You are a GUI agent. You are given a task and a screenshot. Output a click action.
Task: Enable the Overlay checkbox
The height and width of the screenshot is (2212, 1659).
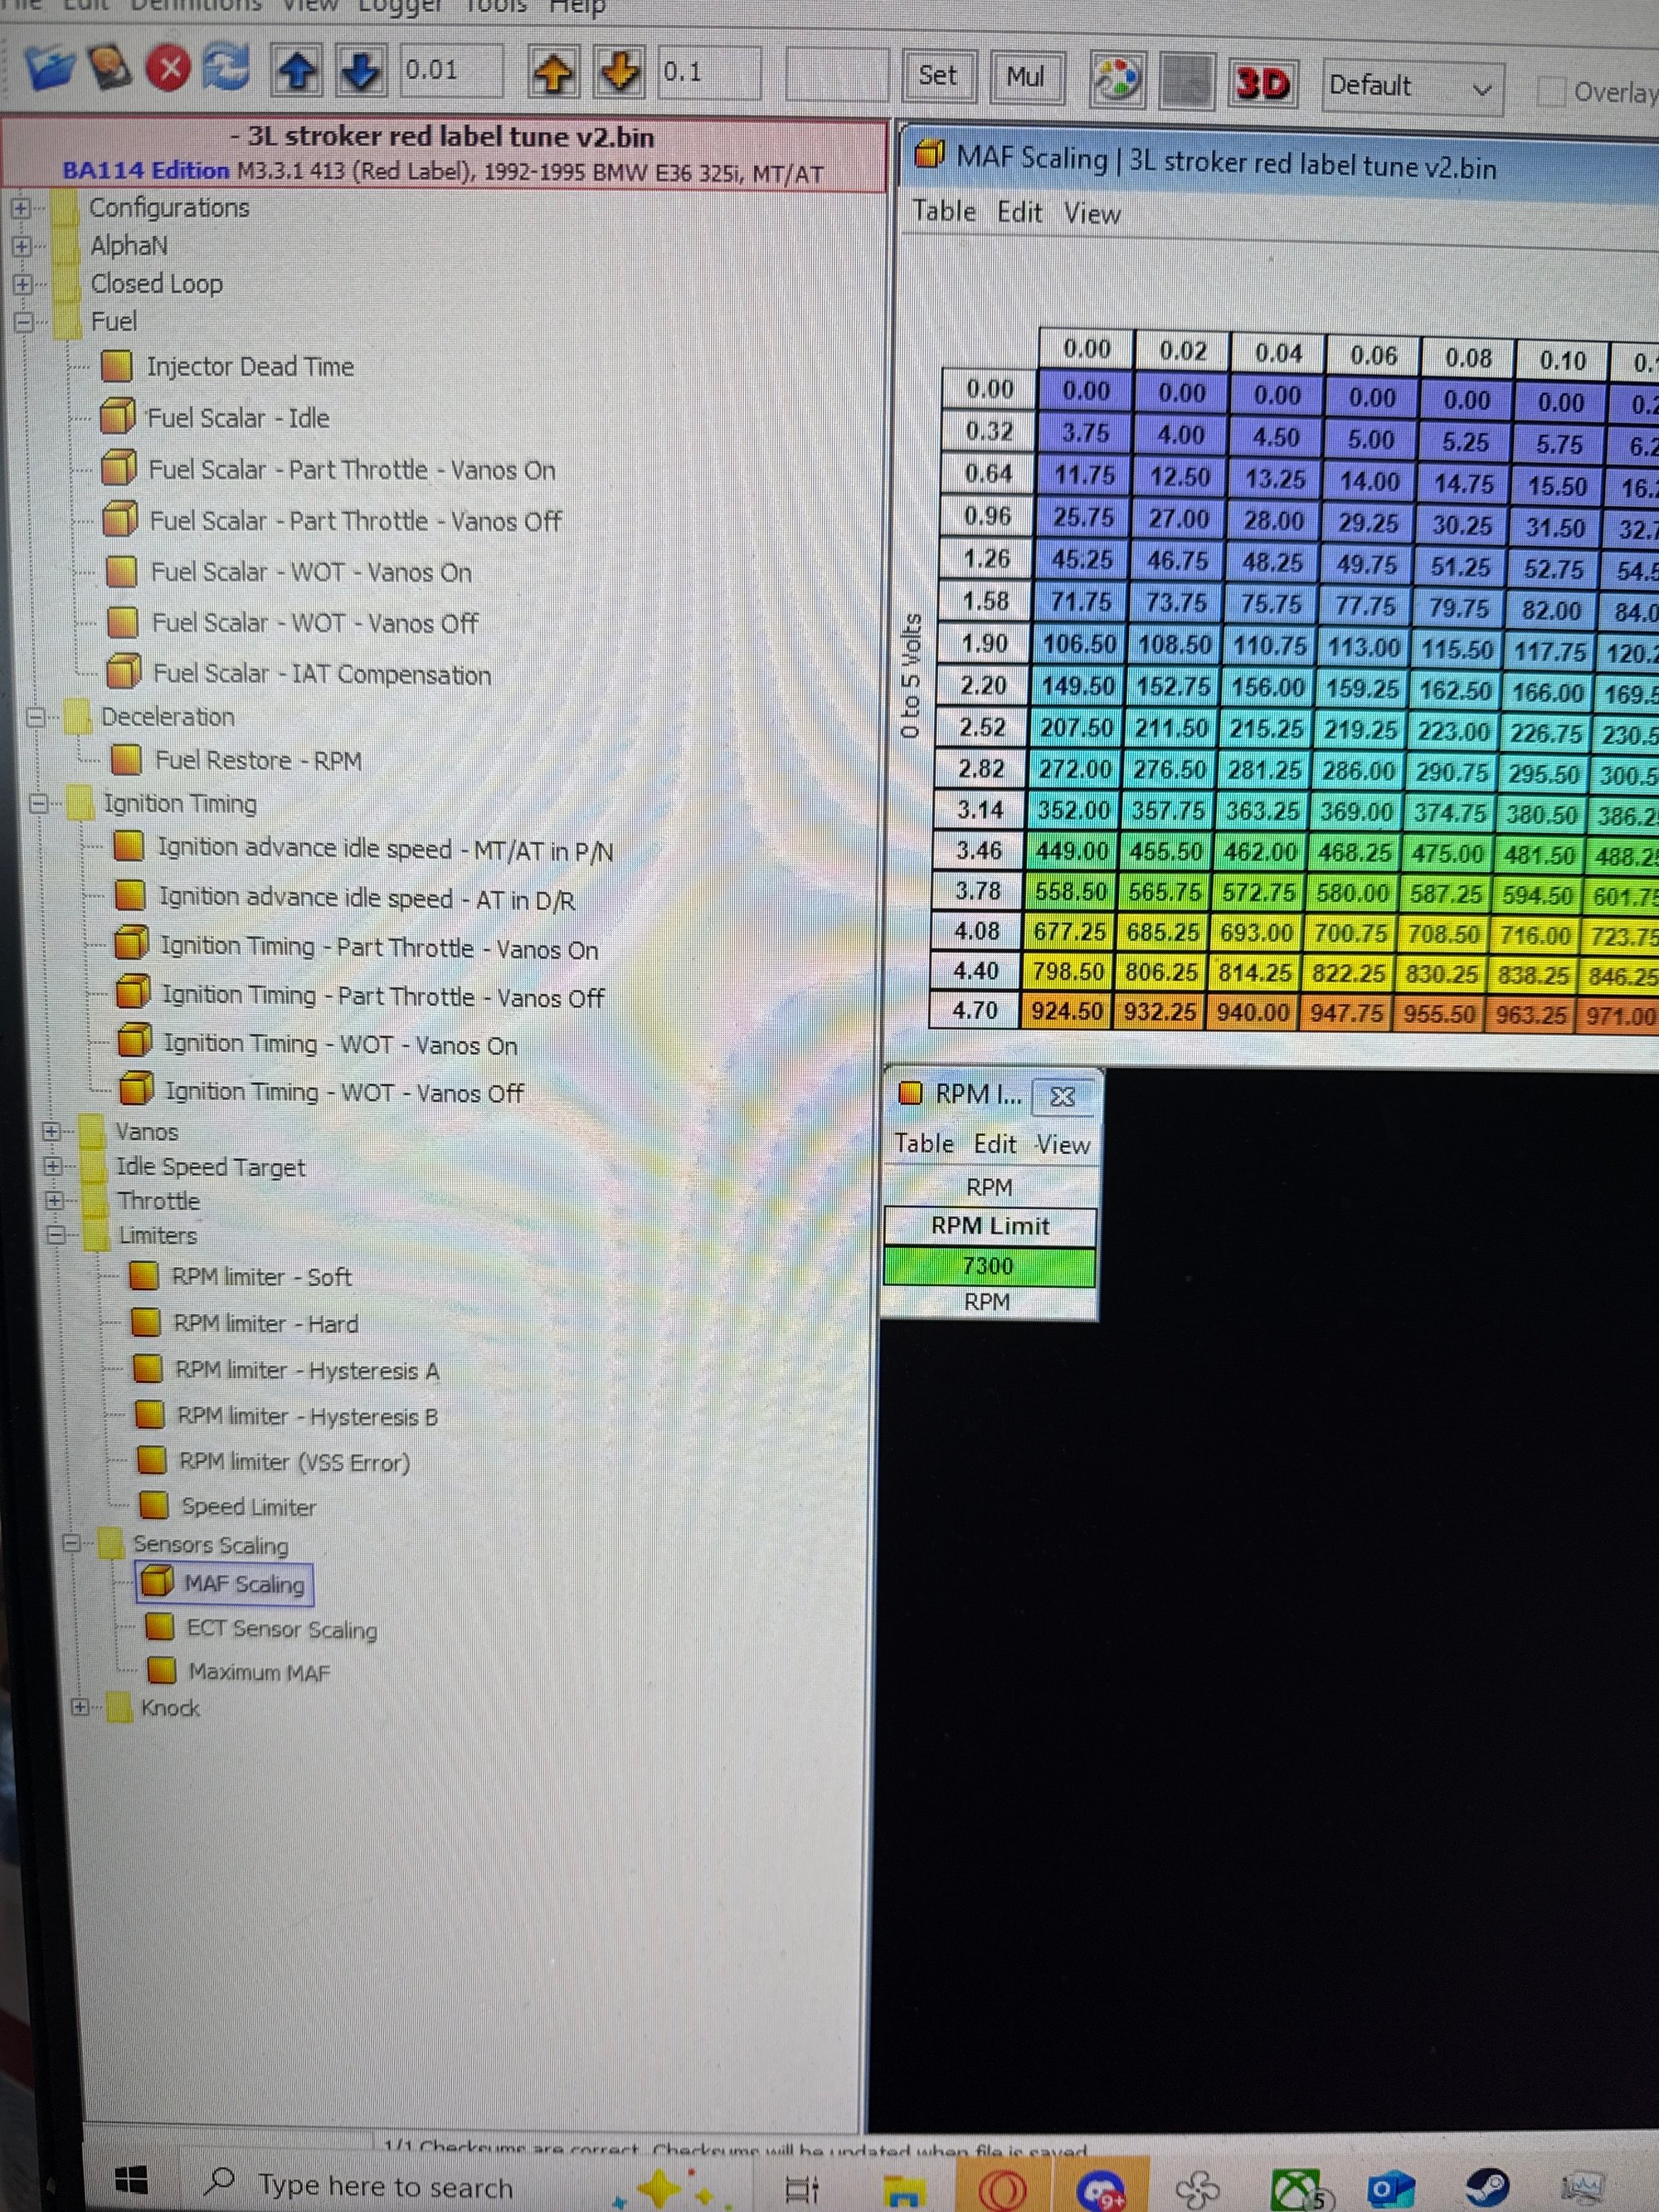tap(1551, 92)
